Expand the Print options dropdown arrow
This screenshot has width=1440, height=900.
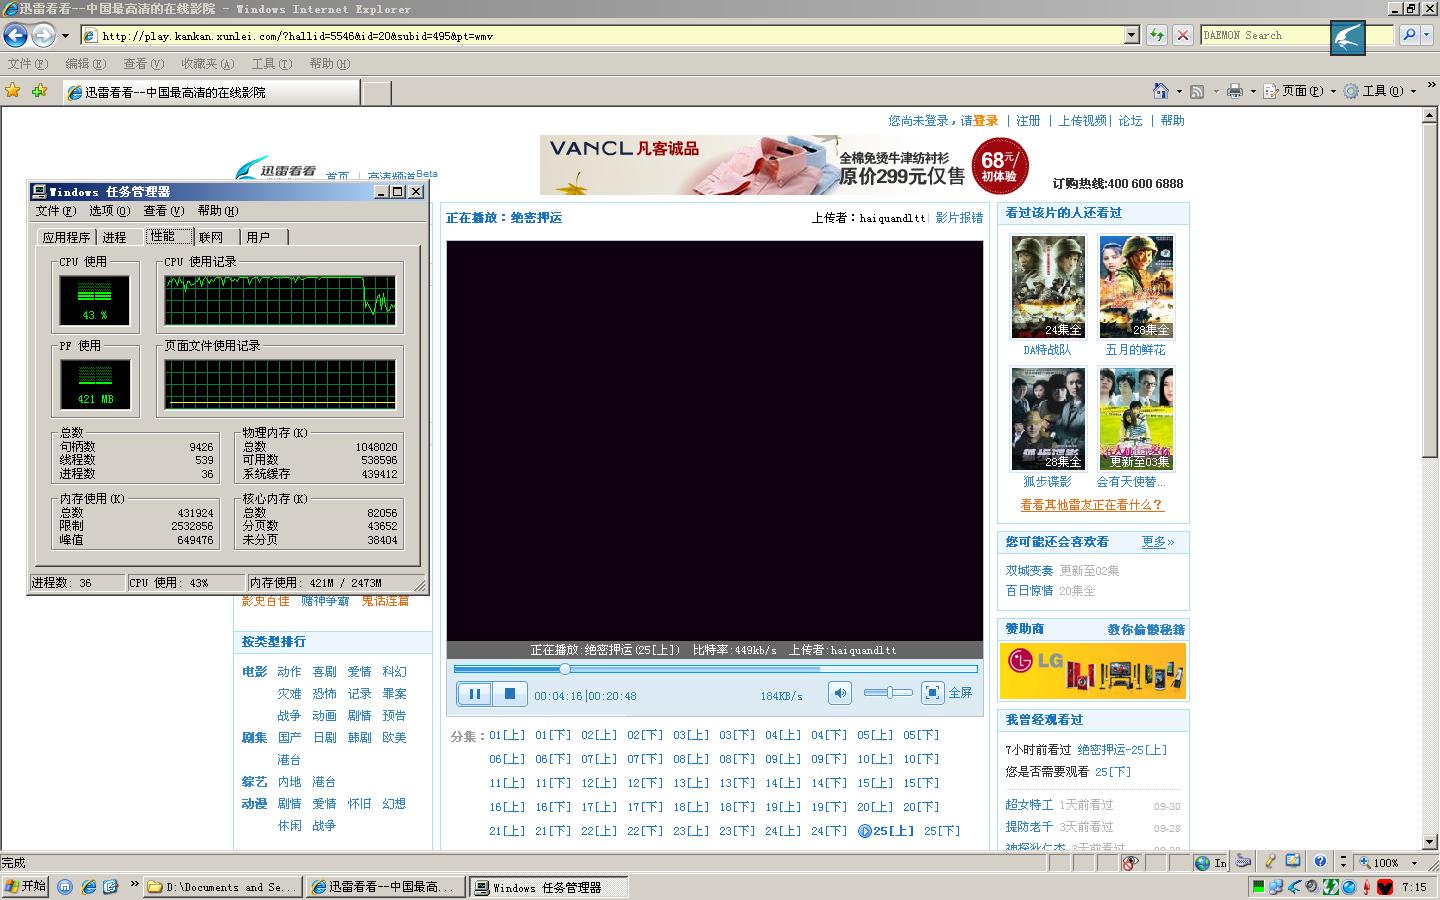[x=1252, y=91]
